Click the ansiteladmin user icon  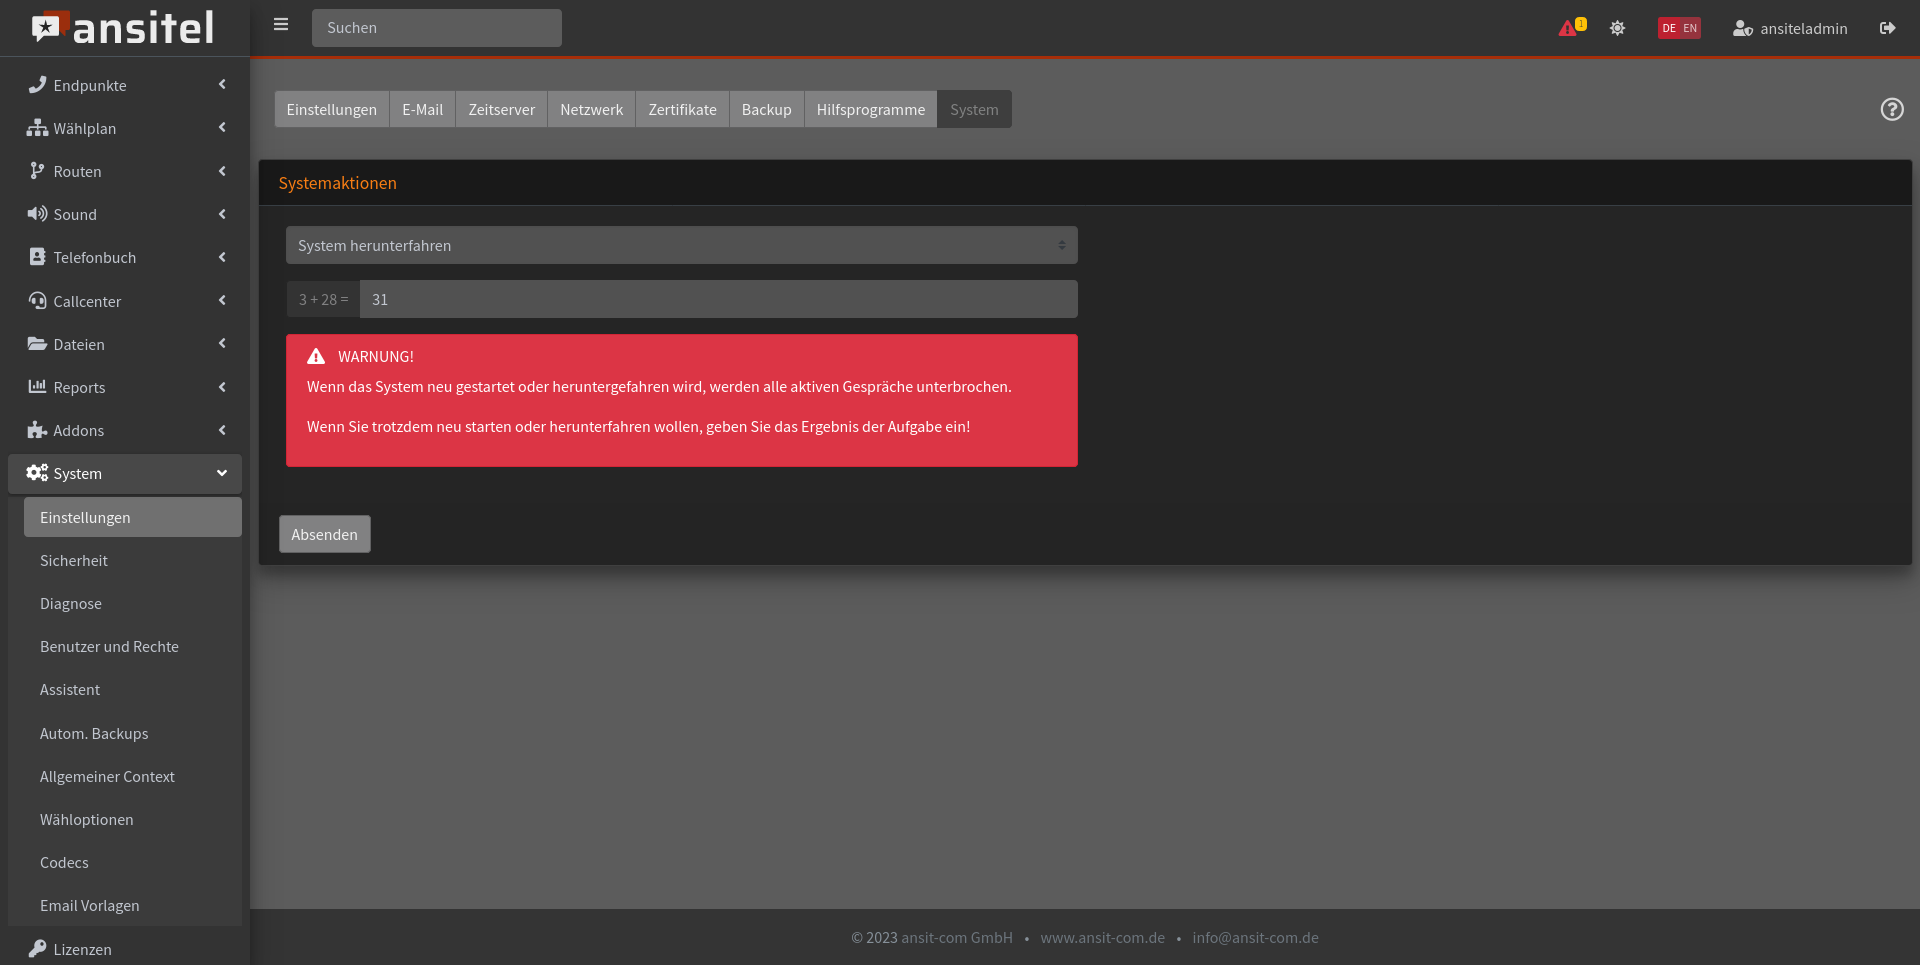tap(1742, 28)
